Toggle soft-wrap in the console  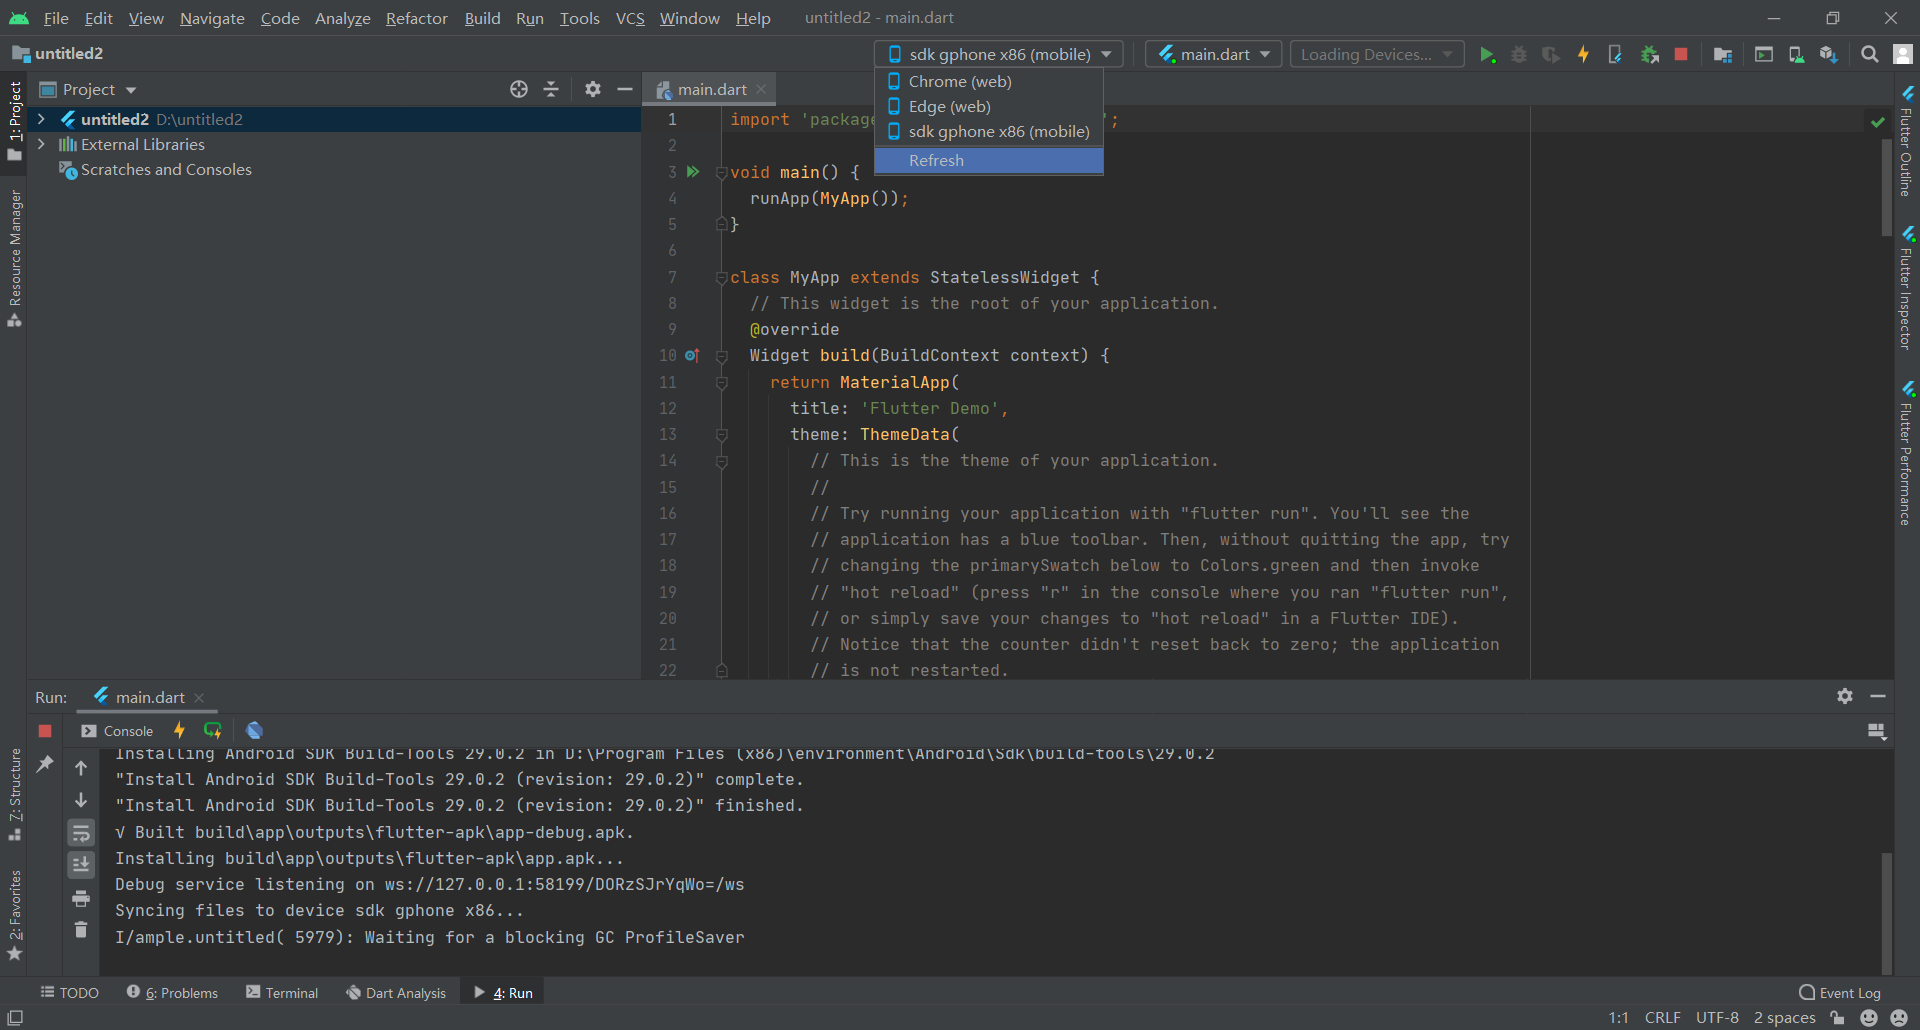point(81,833)
